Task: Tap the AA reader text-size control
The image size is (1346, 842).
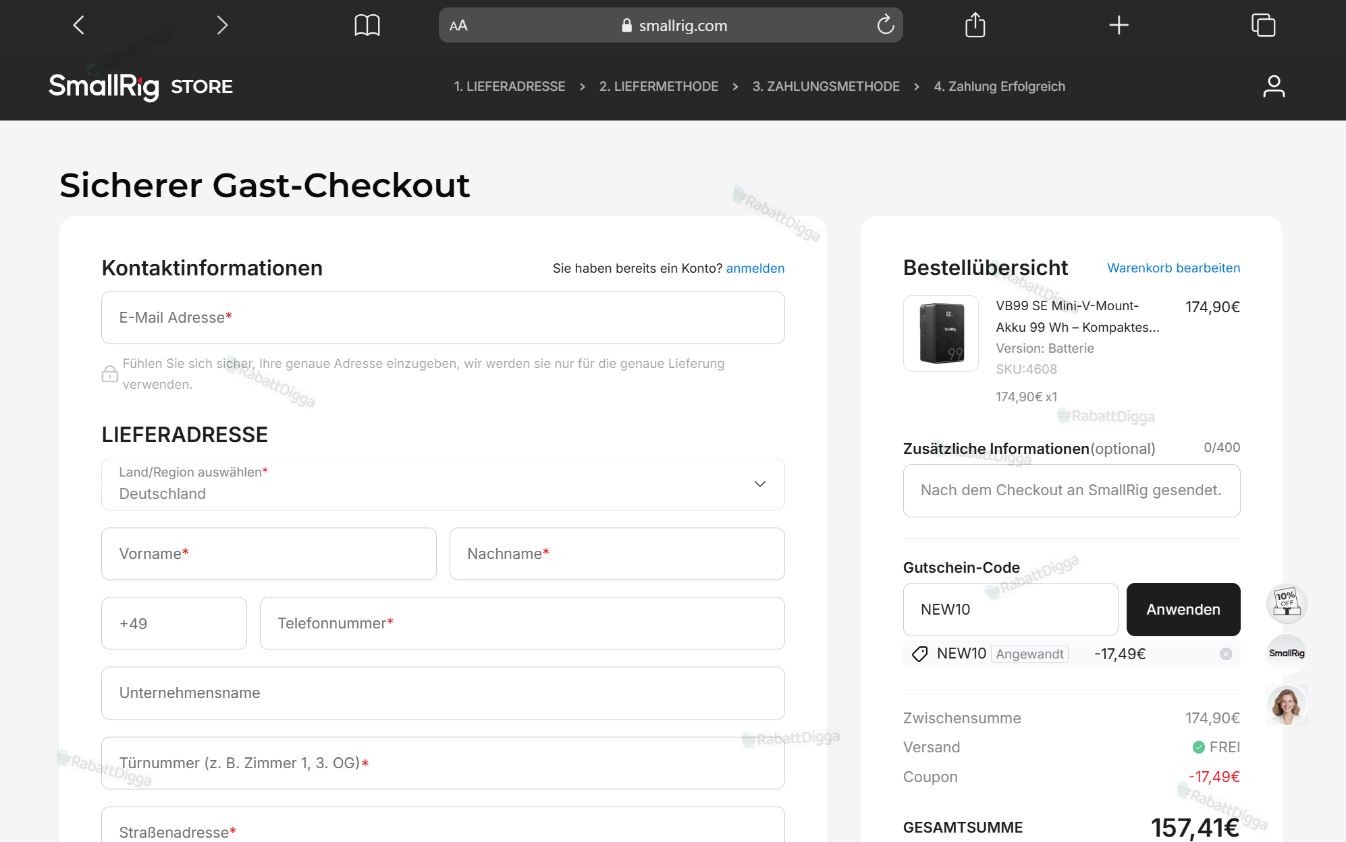Action: 458,26
